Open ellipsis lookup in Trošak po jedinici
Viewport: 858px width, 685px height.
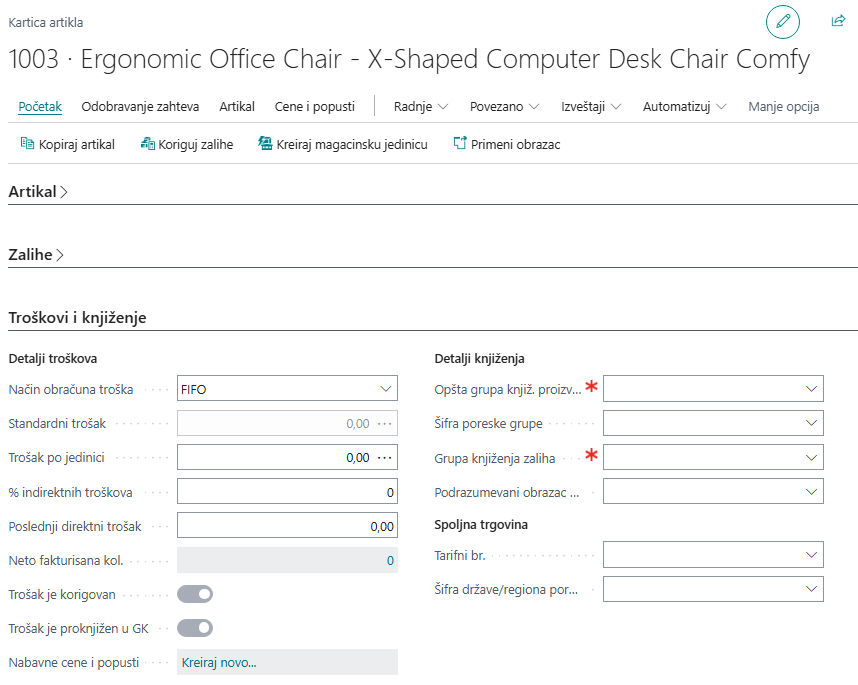384,458
